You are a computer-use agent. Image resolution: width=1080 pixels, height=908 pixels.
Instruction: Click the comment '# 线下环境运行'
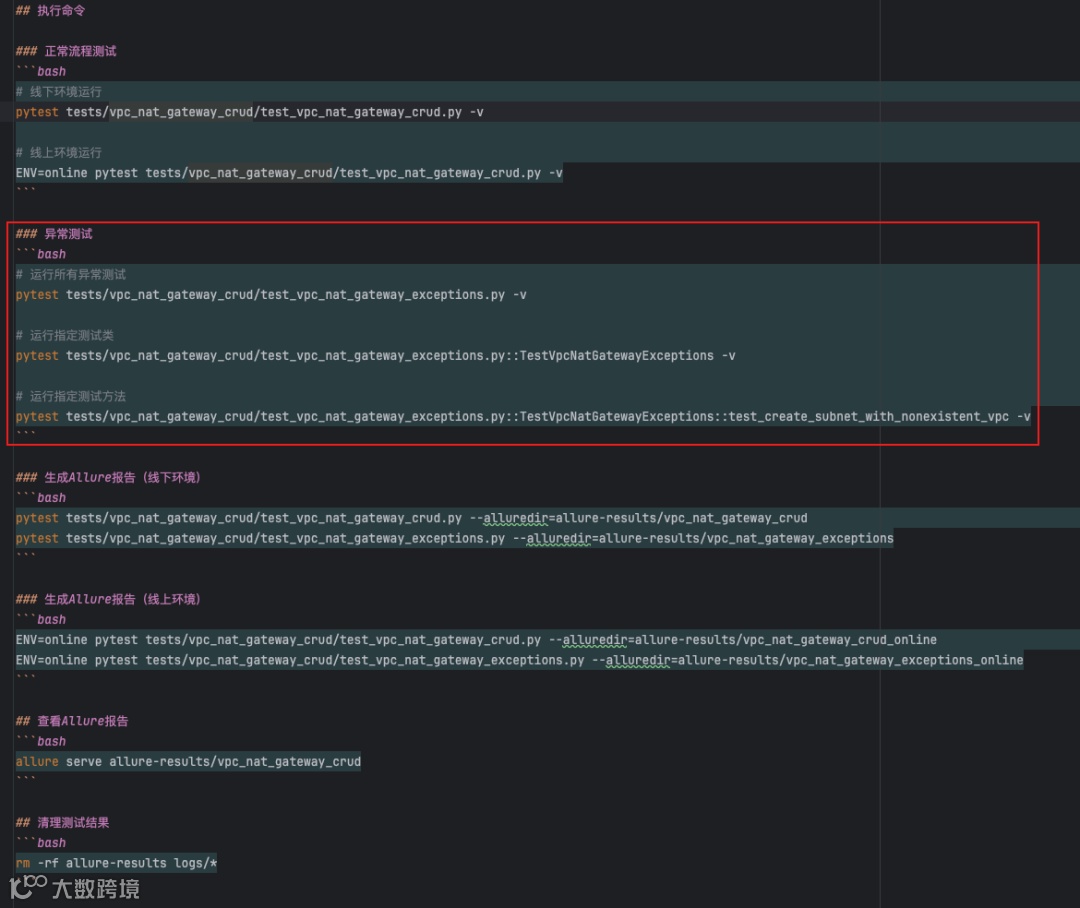59,92
